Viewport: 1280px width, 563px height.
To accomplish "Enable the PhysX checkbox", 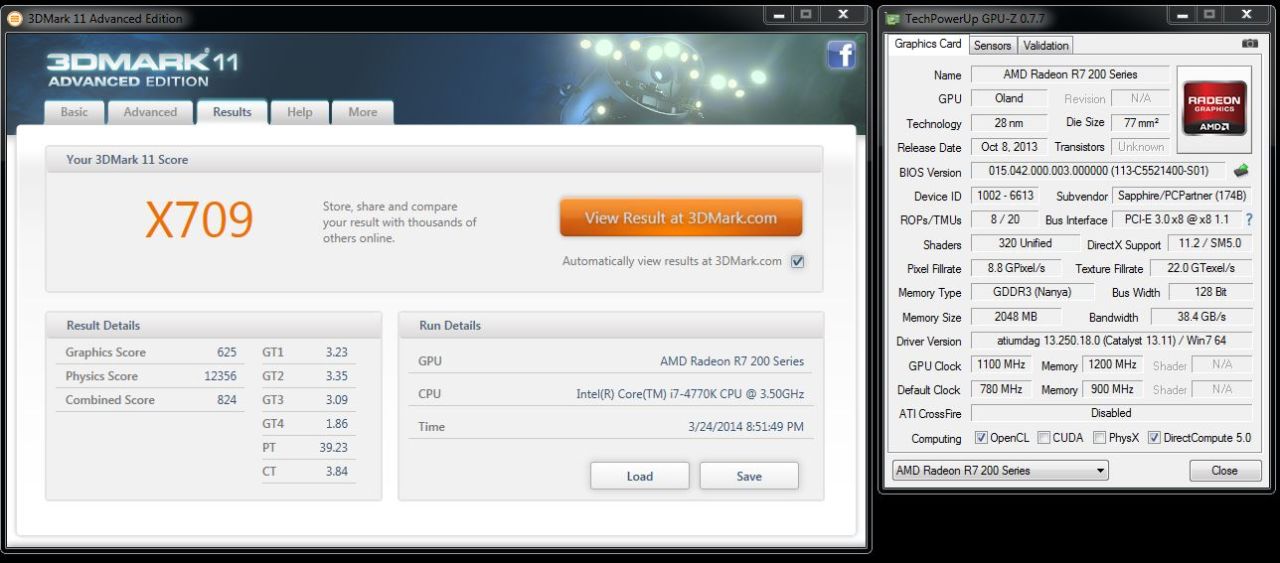I will (1100, 438).
